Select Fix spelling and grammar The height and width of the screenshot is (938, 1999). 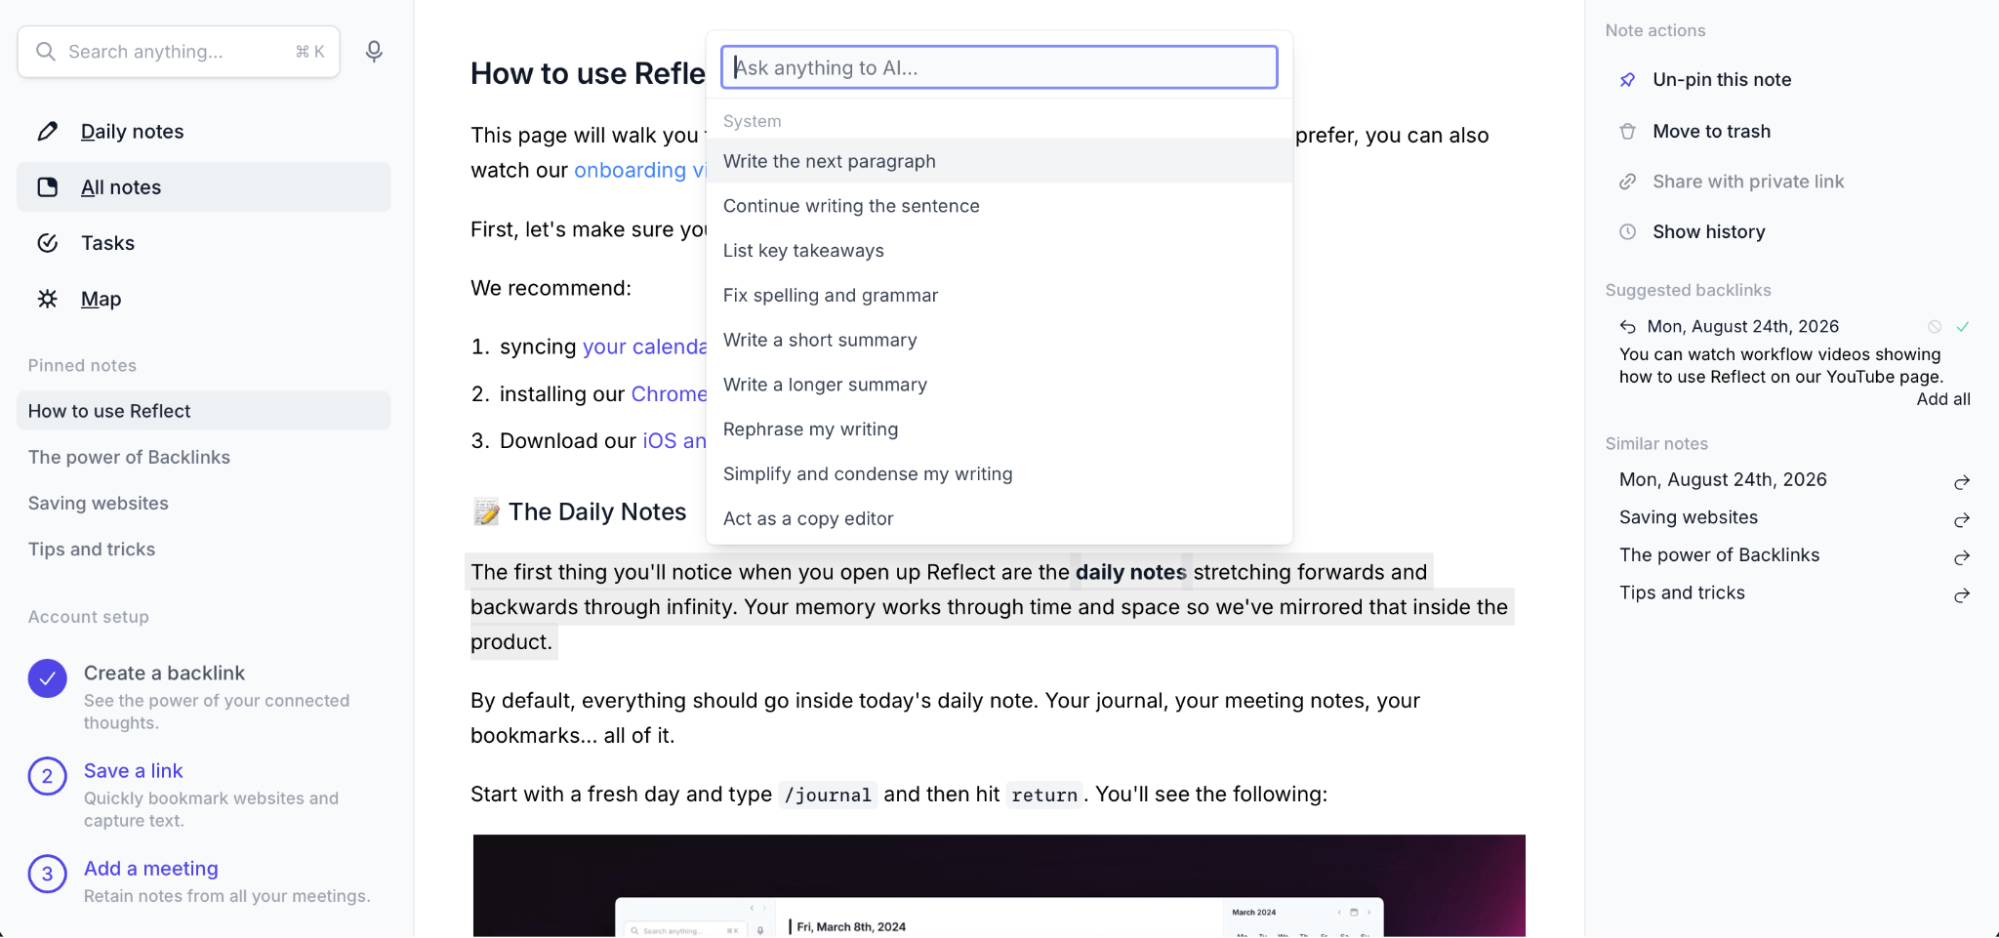999,295
